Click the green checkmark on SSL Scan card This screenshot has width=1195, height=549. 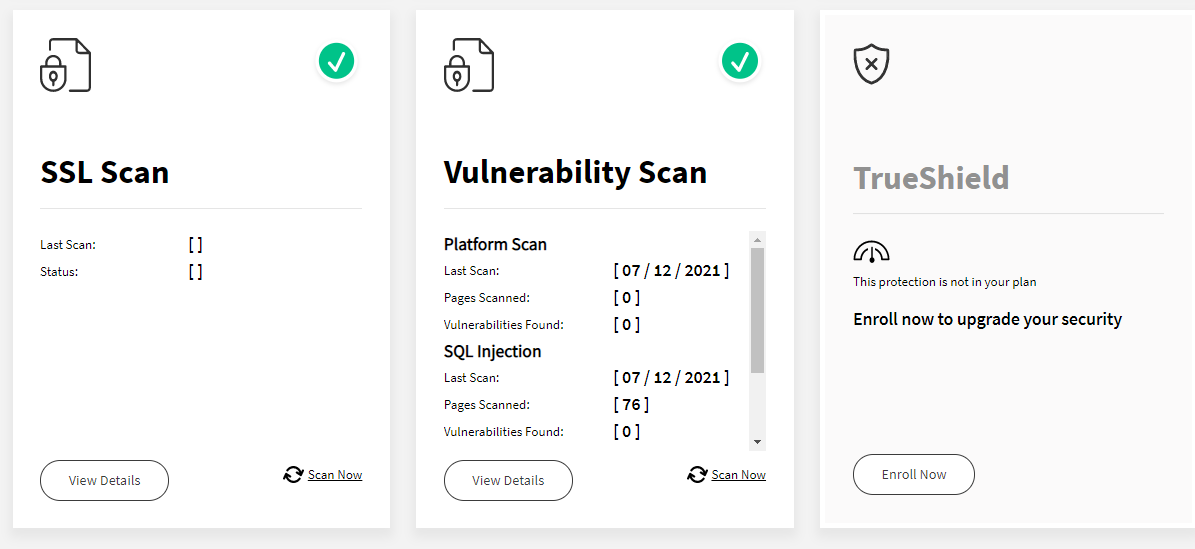(x=336, y=61)
